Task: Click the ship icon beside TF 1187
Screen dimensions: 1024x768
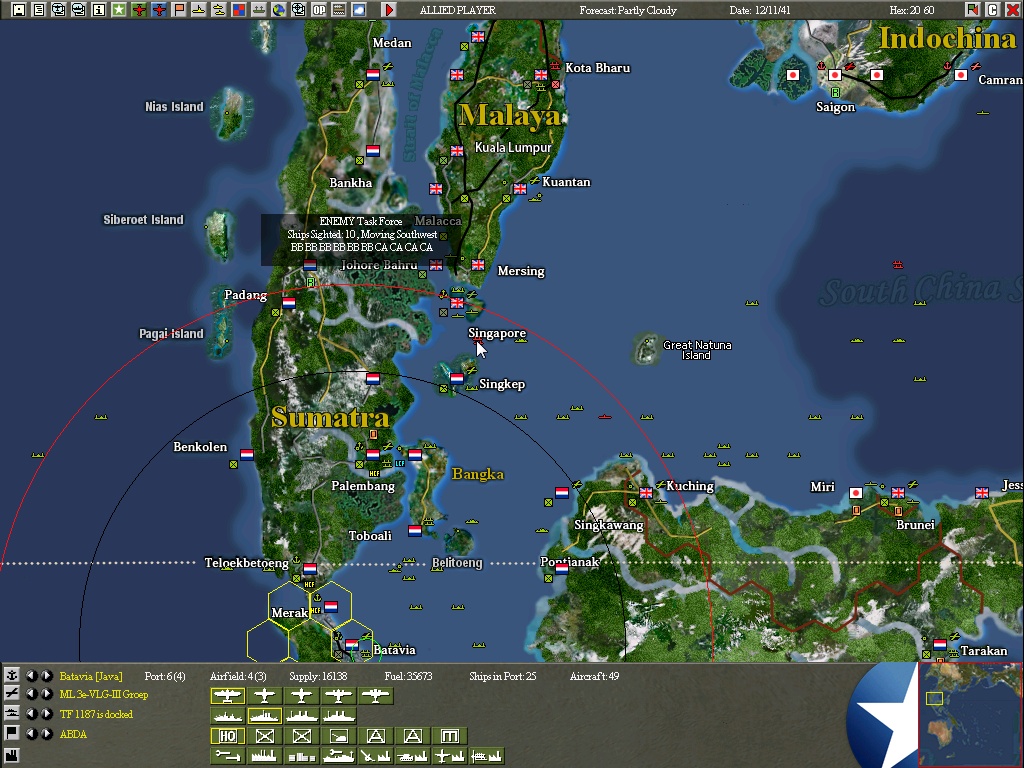Action: click(12, 713)
